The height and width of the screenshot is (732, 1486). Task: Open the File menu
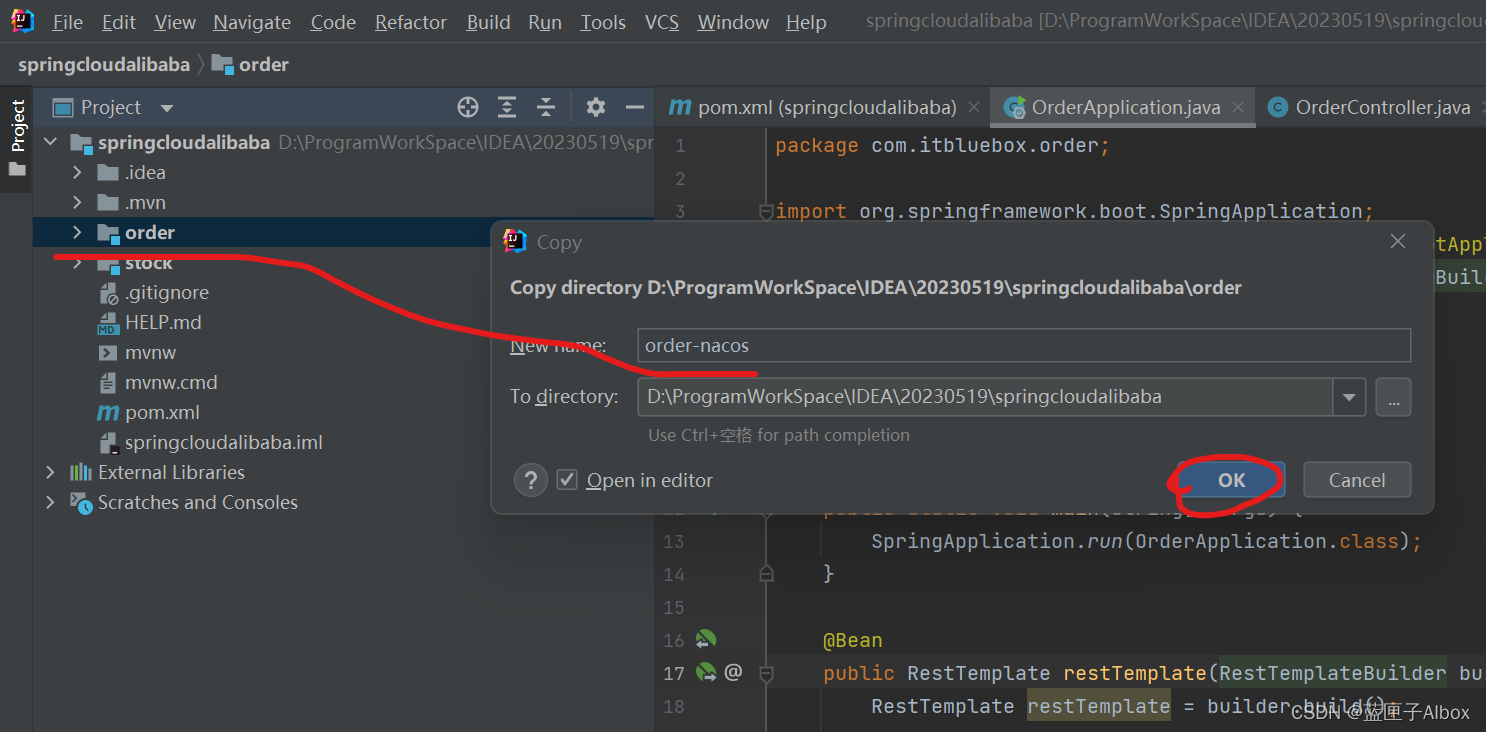coord(68,22)
